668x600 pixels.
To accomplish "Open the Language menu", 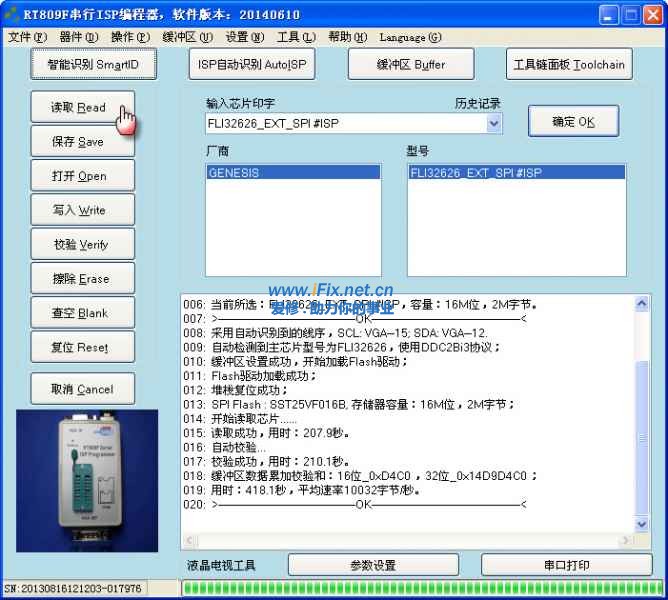I will coord(410,37).
